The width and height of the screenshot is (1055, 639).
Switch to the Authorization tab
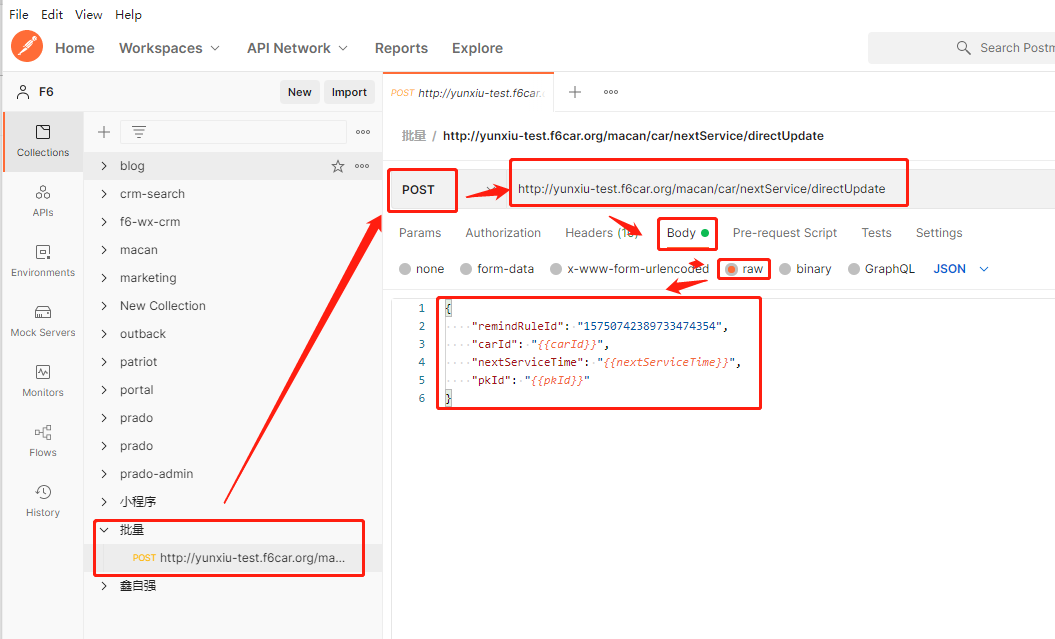coord(503,233)
